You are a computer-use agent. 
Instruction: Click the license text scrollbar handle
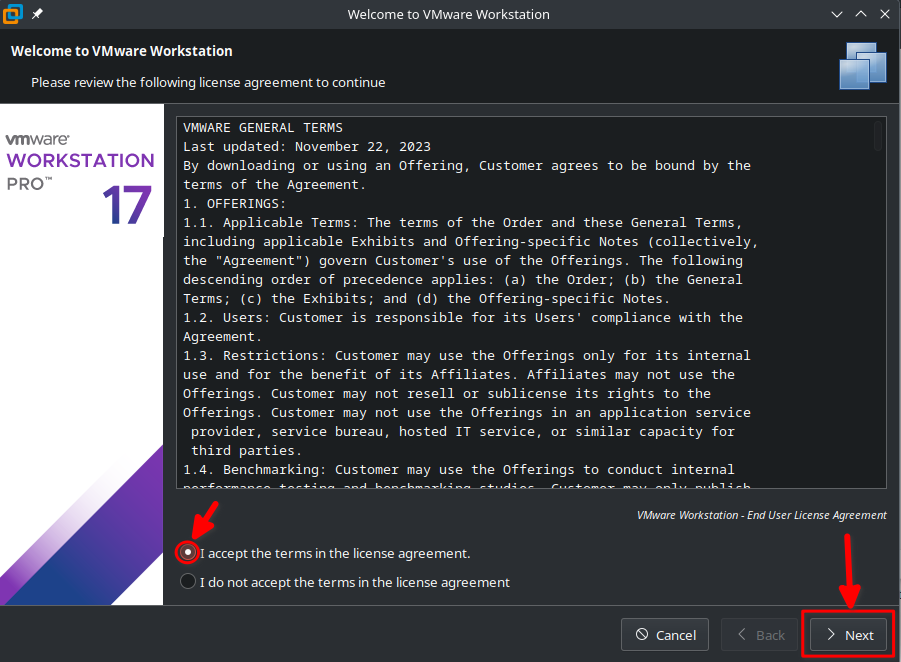pos(878,136)
